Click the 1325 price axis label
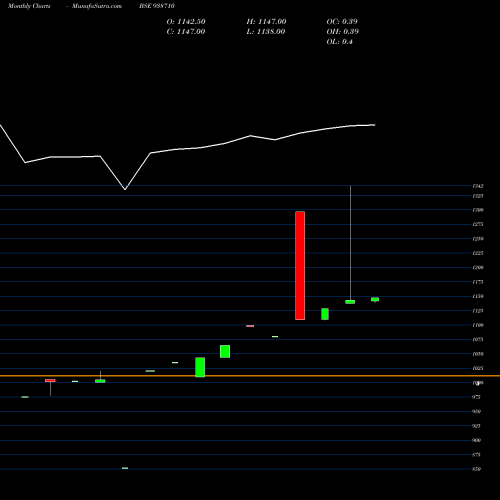The height and width of the screenshot is (500, 500). [x=478, y=196]
